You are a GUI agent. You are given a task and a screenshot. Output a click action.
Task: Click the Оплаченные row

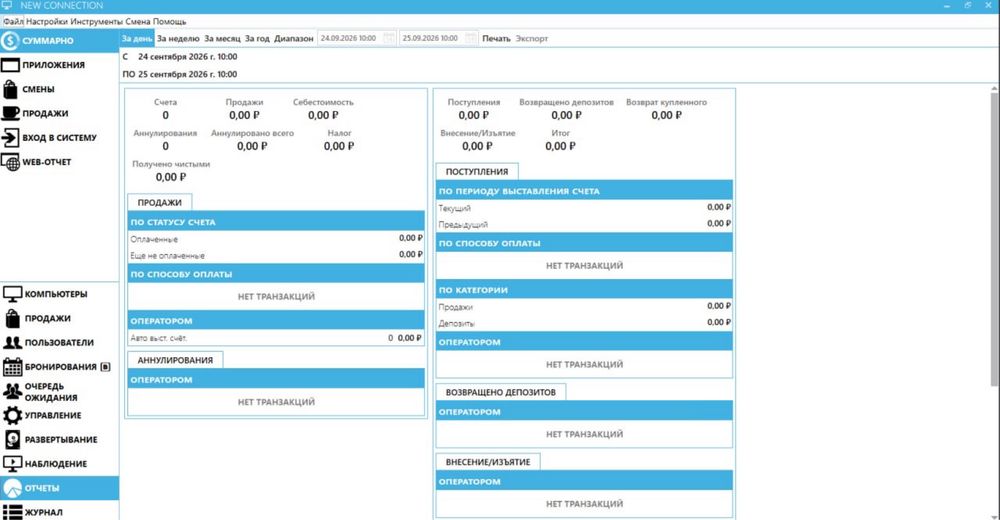pyautogui.click(x=276, y=239)
